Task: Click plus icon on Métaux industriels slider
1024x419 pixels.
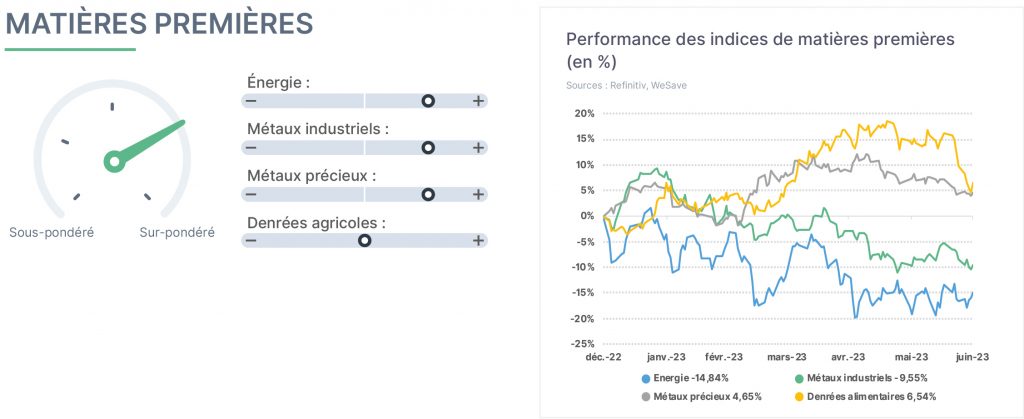Action: pyautogui.click(x=479, y=148)
